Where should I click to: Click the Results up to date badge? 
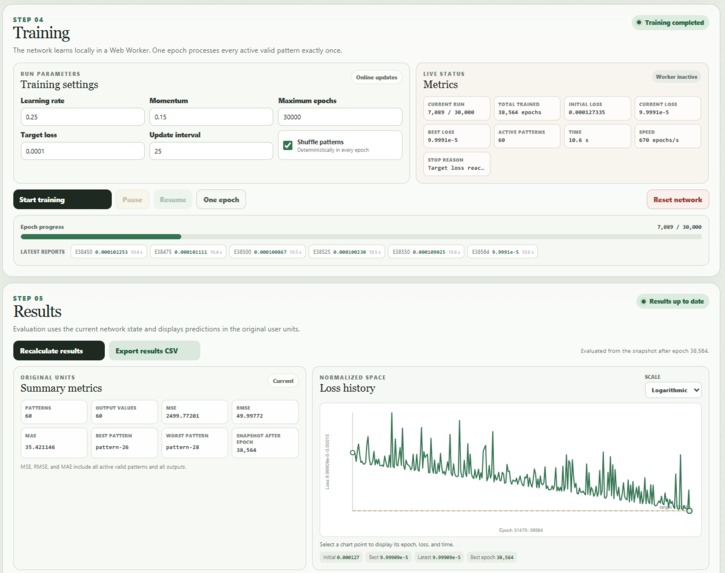click(673, 301)
